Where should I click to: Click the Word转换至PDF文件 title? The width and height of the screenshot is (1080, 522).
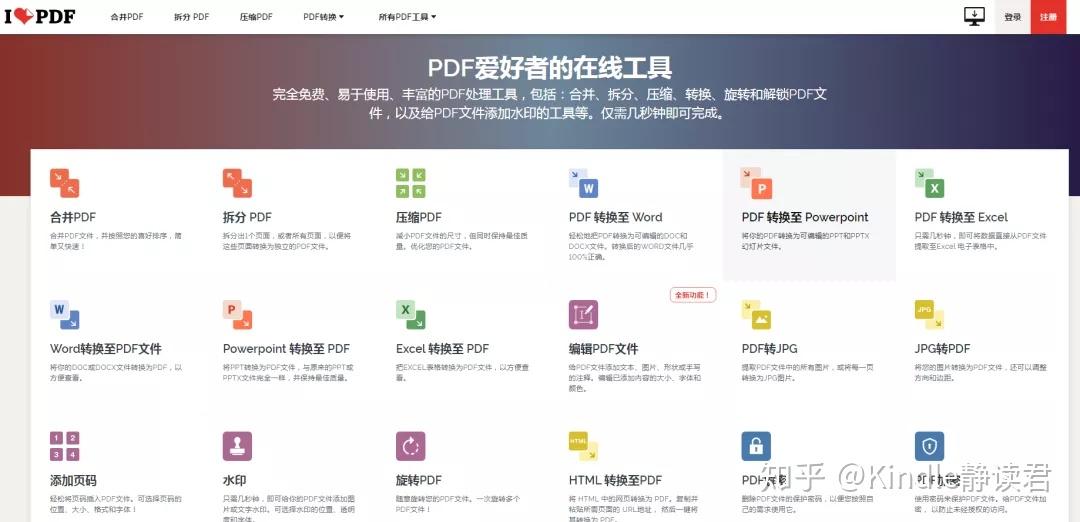tap(106, 348)
